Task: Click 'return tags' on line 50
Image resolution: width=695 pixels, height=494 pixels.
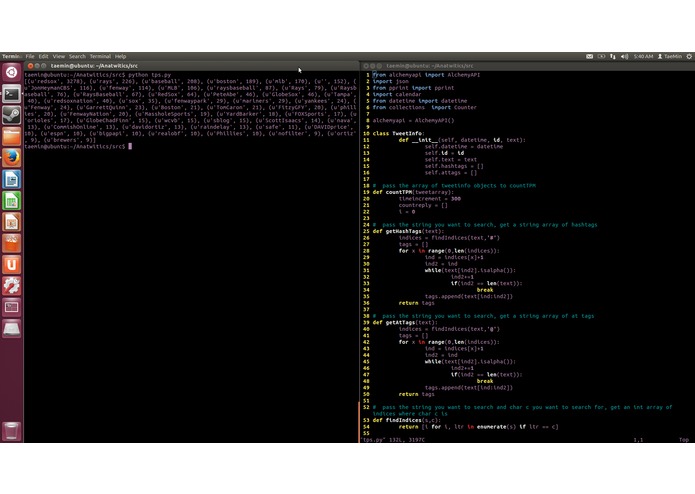Action: click(417, 394)
